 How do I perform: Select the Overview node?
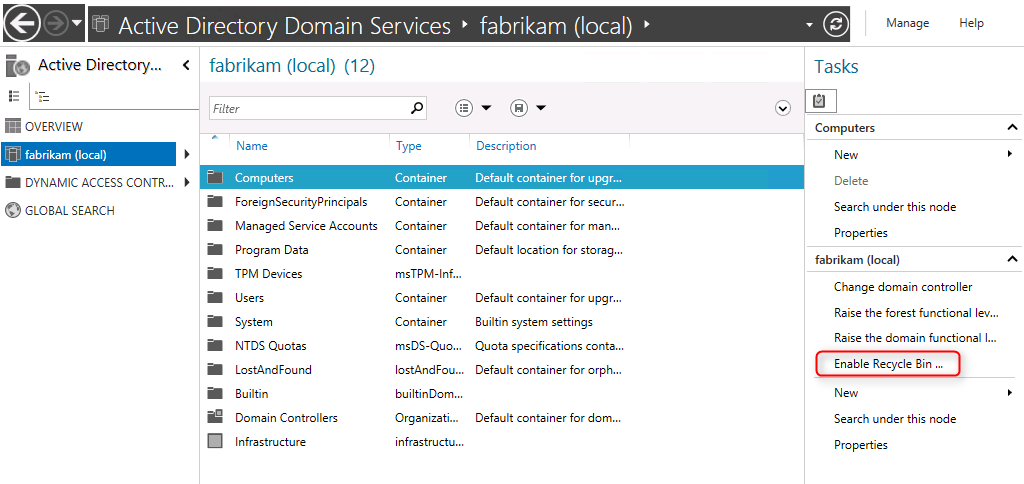(54, 127)
